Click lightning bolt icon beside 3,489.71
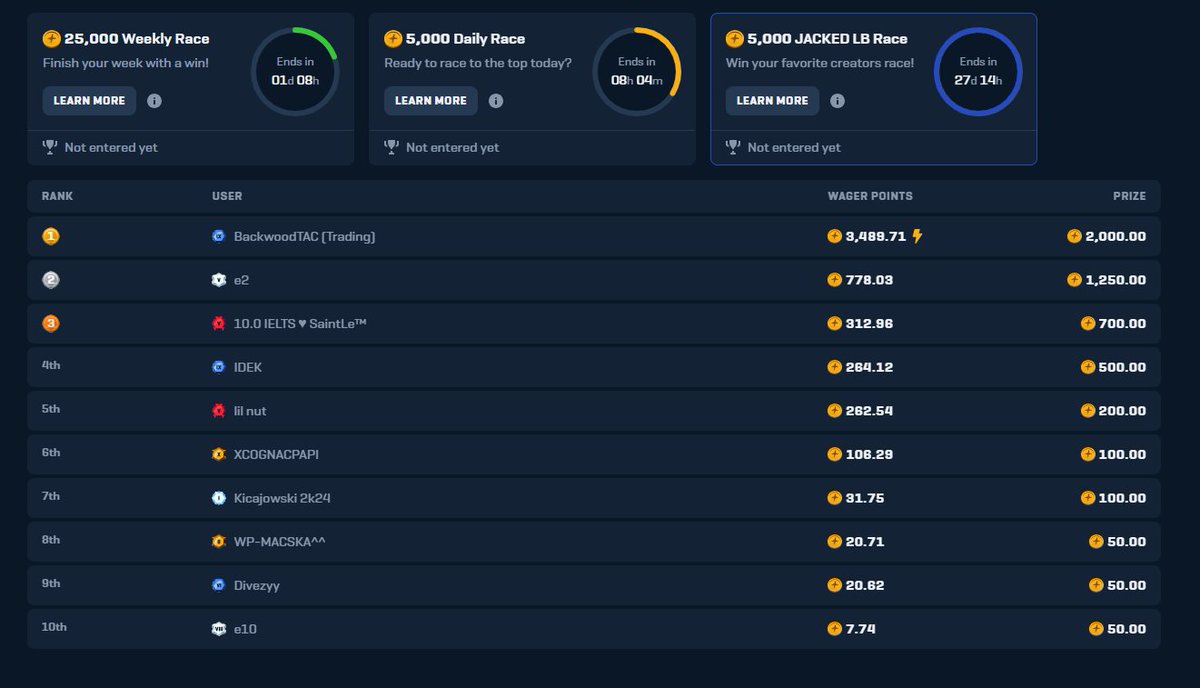 click(x=917, y=237)
